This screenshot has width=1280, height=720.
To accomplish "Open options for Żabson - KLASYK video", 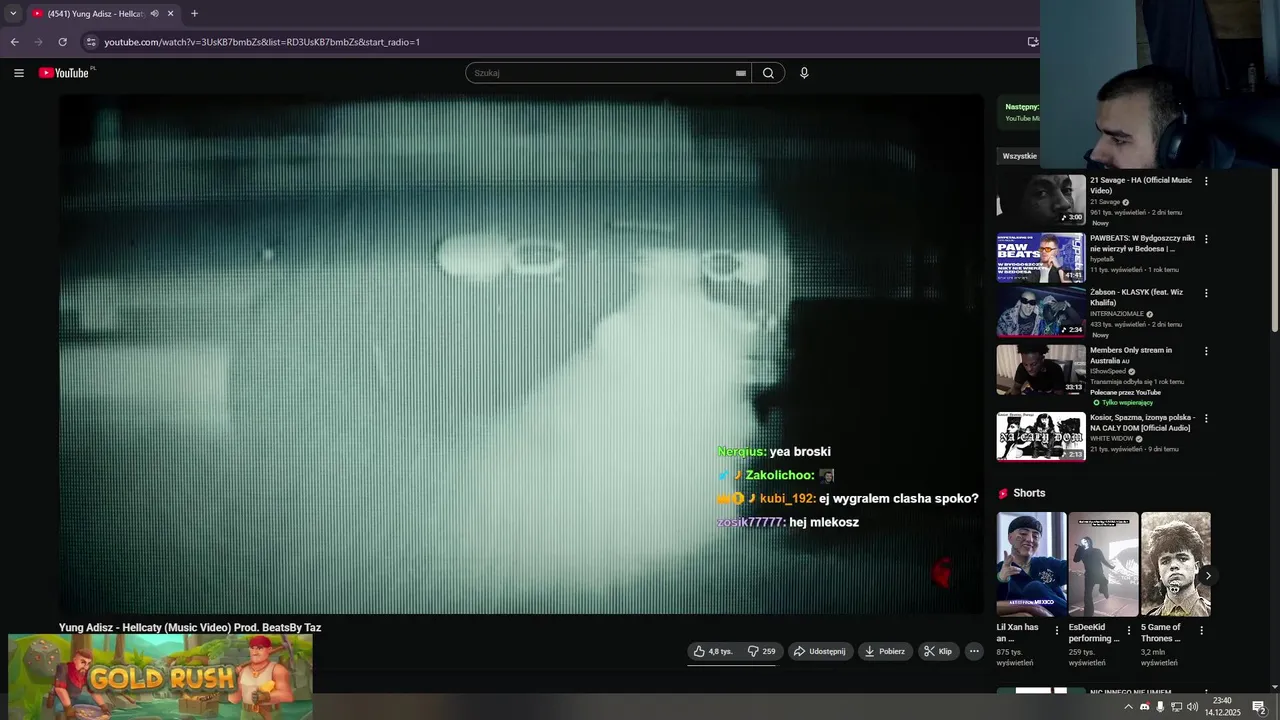I will click(x=1206, y=293).
